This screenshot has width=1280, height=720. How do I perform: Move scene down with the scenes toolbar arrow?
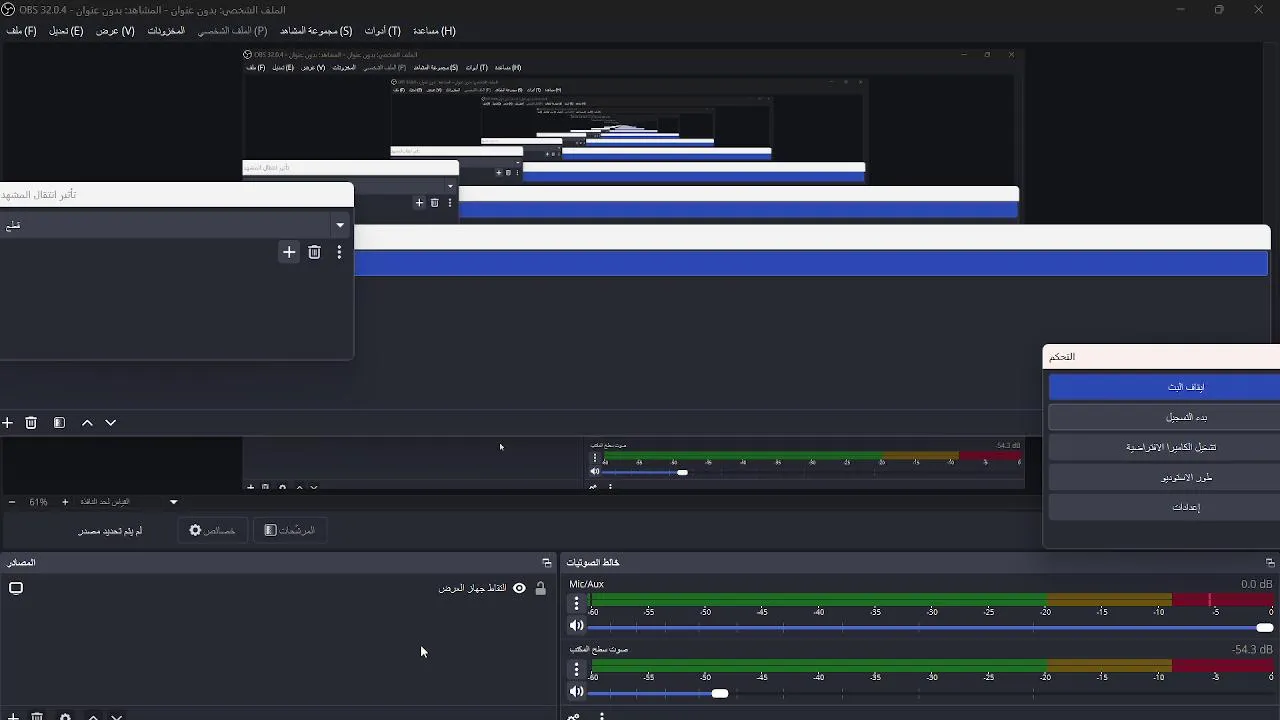(x=111, y=423)
